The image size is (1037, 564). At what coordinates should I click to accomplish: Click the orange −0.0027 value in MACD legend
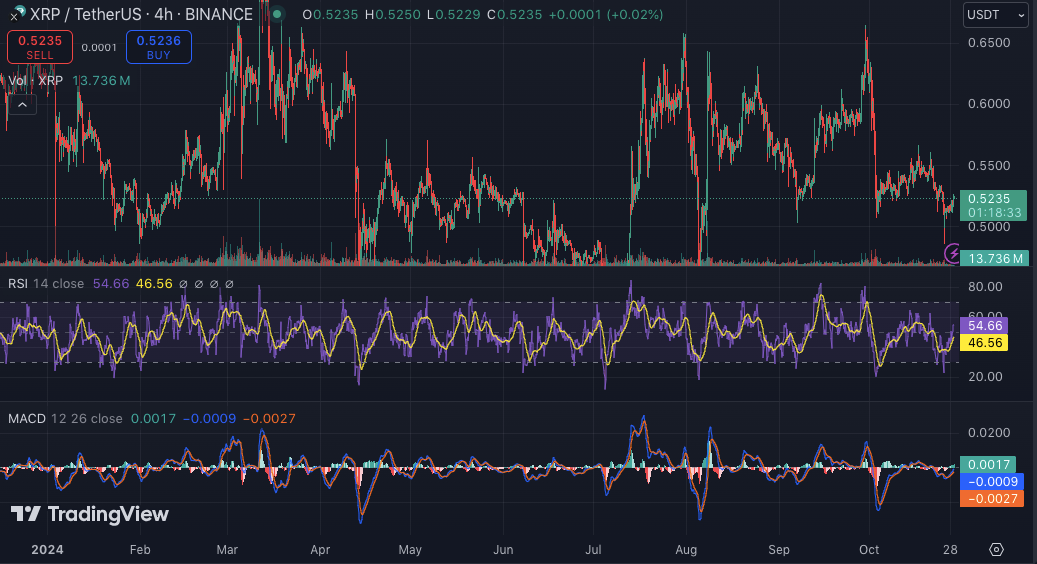tap(269, 419)
